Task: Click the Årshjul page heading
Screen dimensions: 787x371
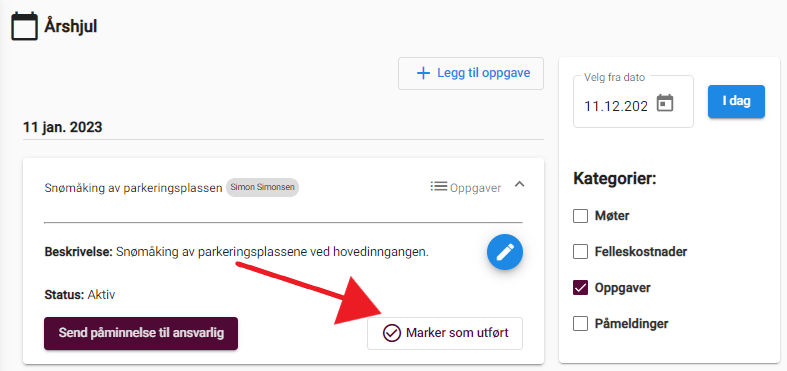Action: (70, 27)
